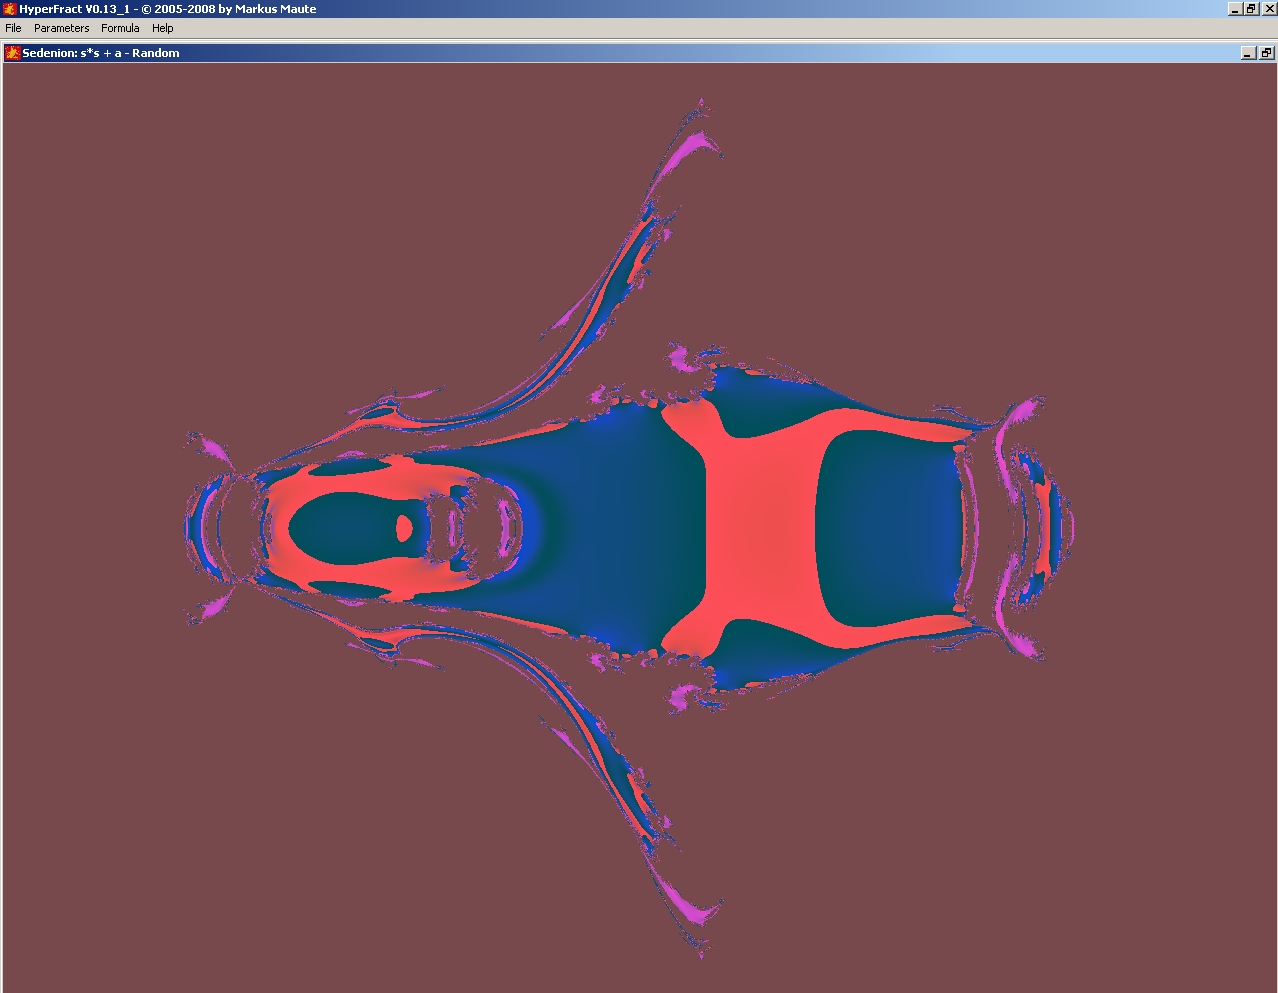Viewport: 1278px width, 993px height.
Task: Open the Help menu
Action: [x=162, y=28]
